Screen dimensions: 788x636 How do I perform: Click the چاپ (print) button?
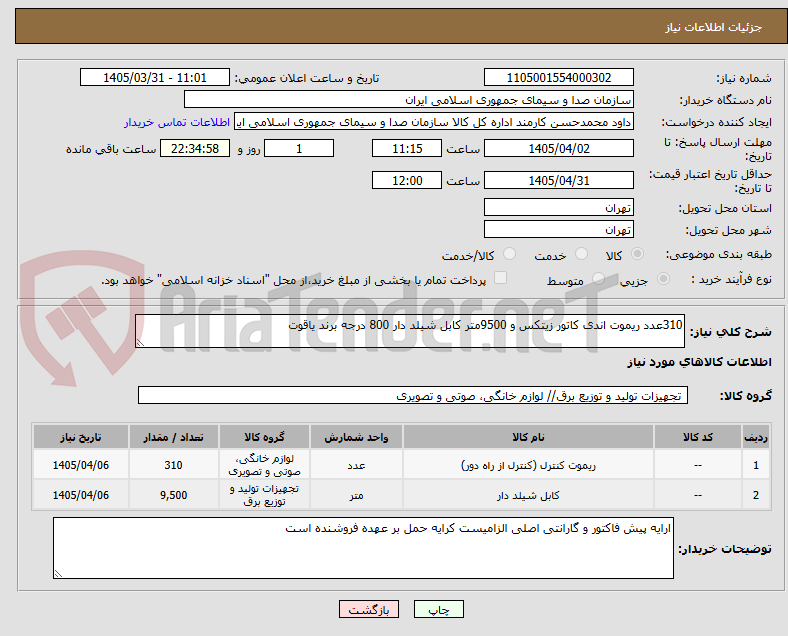point(439,609)
